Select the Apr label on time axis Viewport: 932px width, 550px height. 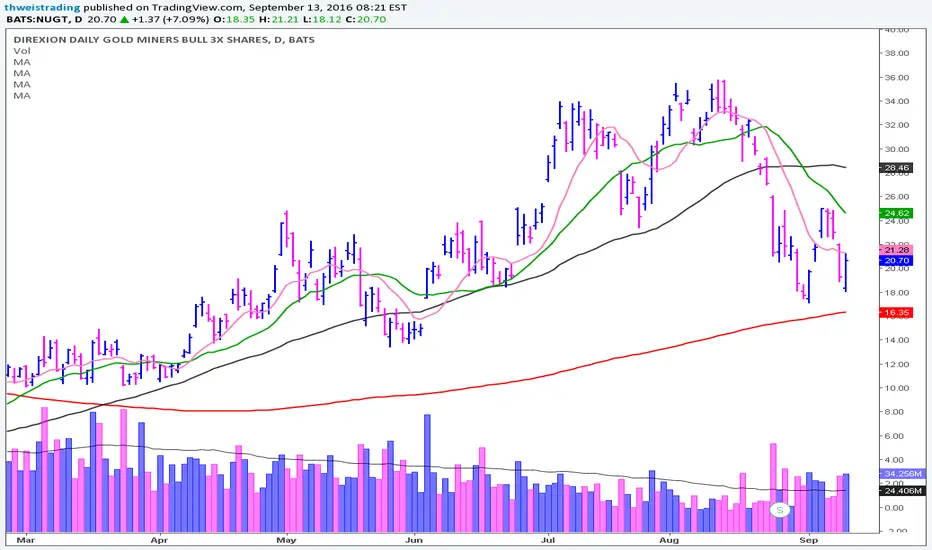[x=159, y=540]
